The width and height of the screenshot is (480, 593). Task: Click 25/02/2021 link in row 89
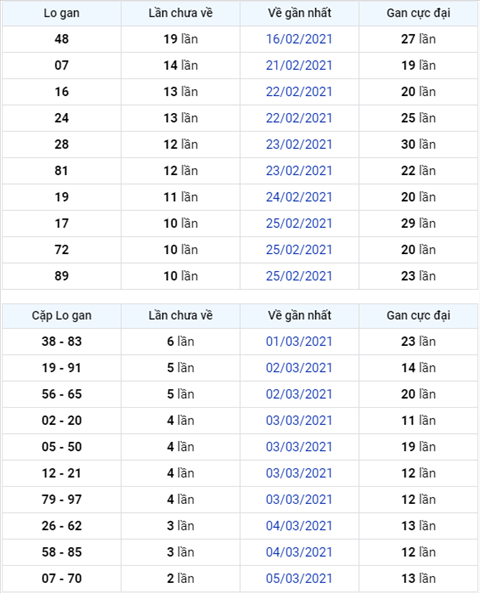[299, 276]
